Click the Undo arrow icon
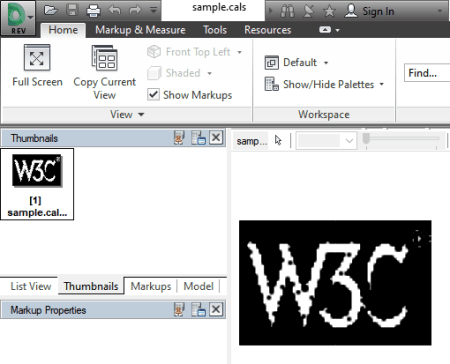The height and width of the screenshot is (364, 450). tap(115, 10)
